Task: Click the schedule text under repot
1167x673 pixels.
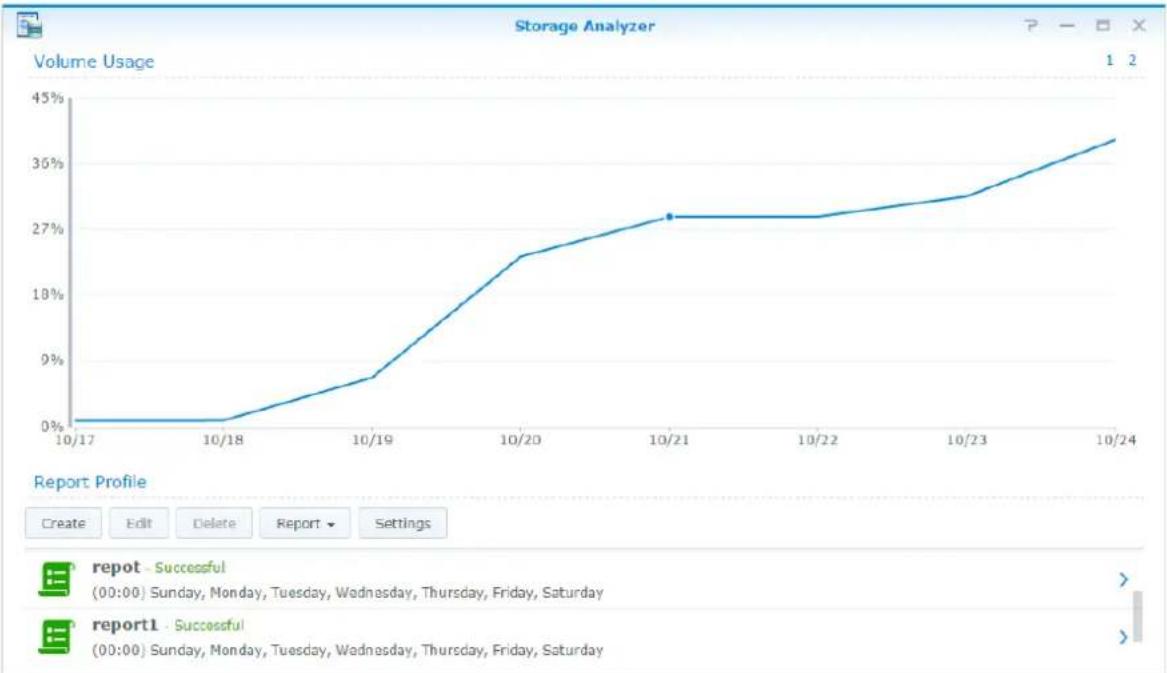Action: pyautogui.click(x=348, y=593)
